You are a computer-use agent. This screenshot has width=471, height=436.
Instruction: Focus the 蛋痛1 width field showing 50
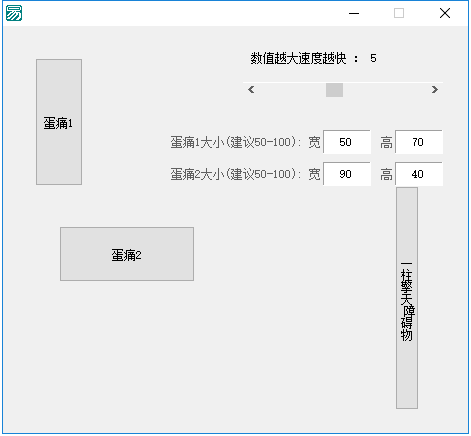pos(347,142)
